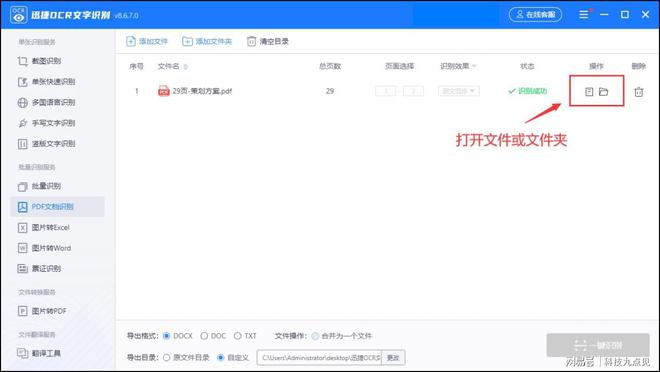This screenshot has width=660, height=372.
Task: Click the PDF file type icon in row
Action: click(x=164, y=91)
